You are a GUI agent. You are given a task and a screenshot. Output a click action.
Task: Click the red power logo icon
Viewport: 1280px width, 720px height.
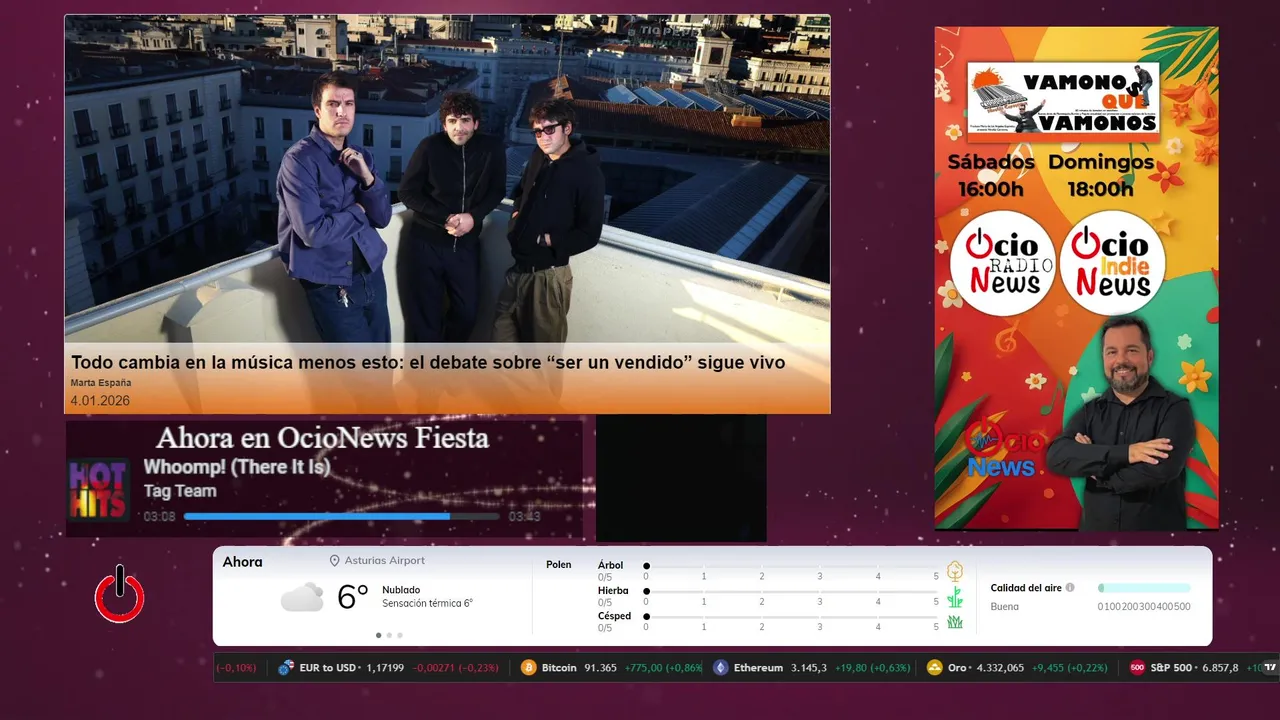120,594
